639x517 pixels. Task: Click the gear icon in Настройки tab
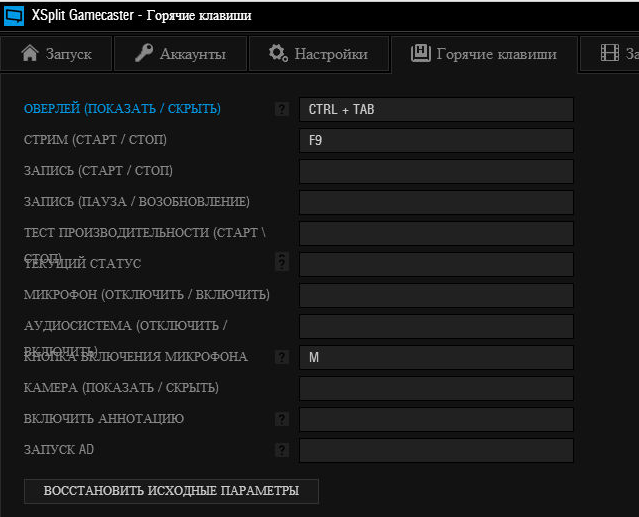(278, 53)
